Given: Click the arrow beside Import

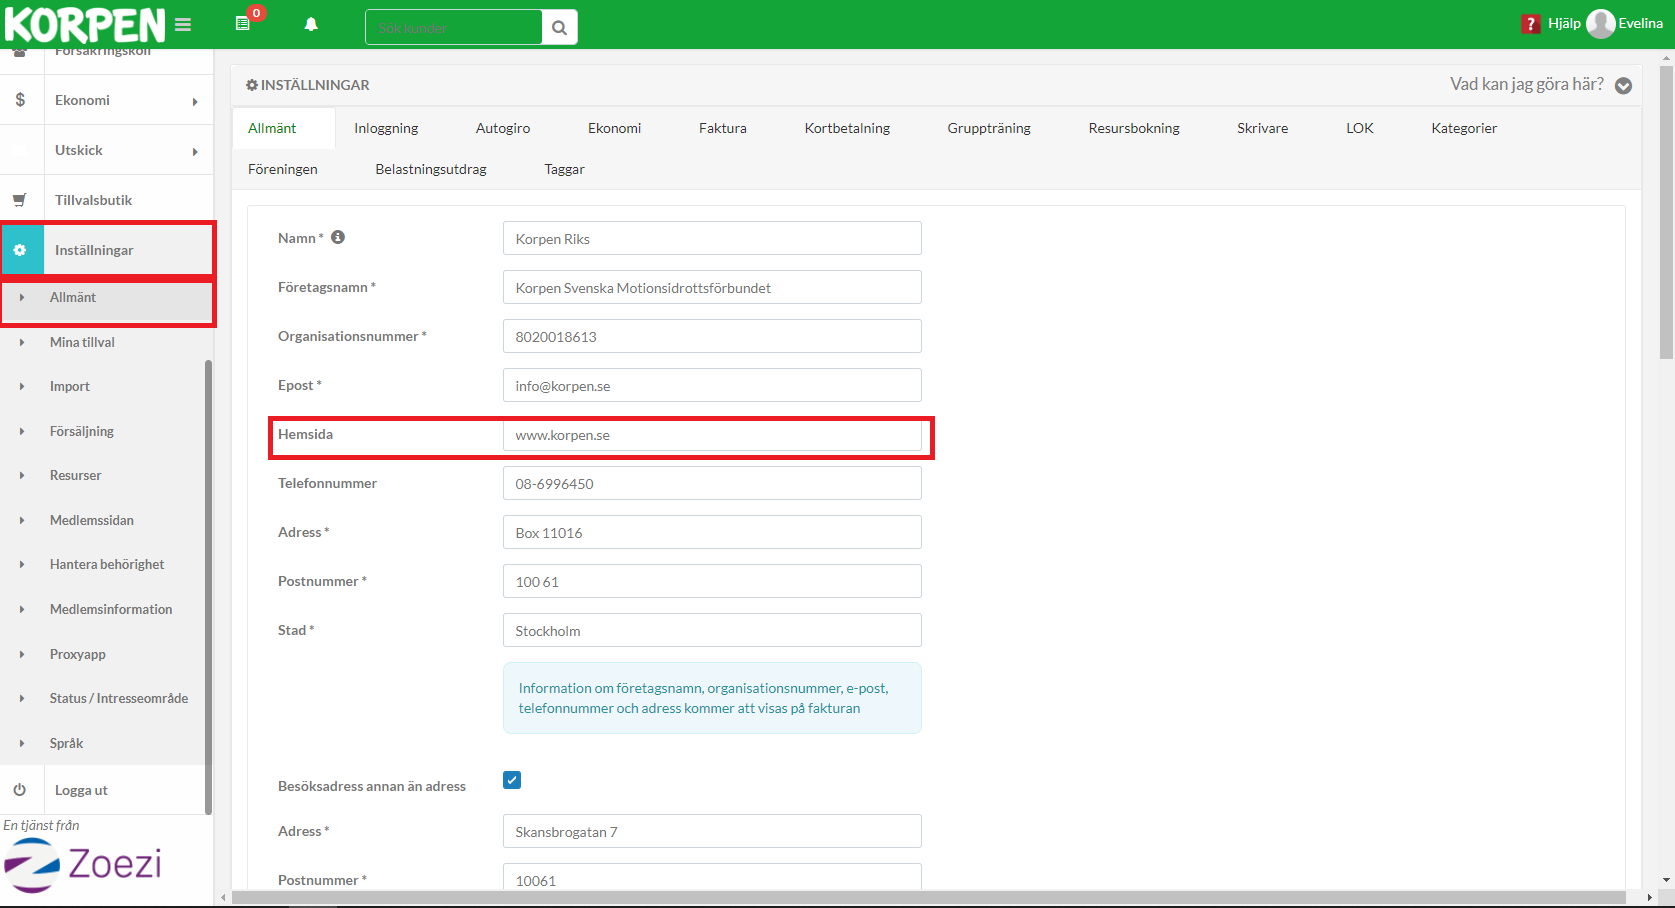Looking at the screenshot, I should tap(22, 386).
